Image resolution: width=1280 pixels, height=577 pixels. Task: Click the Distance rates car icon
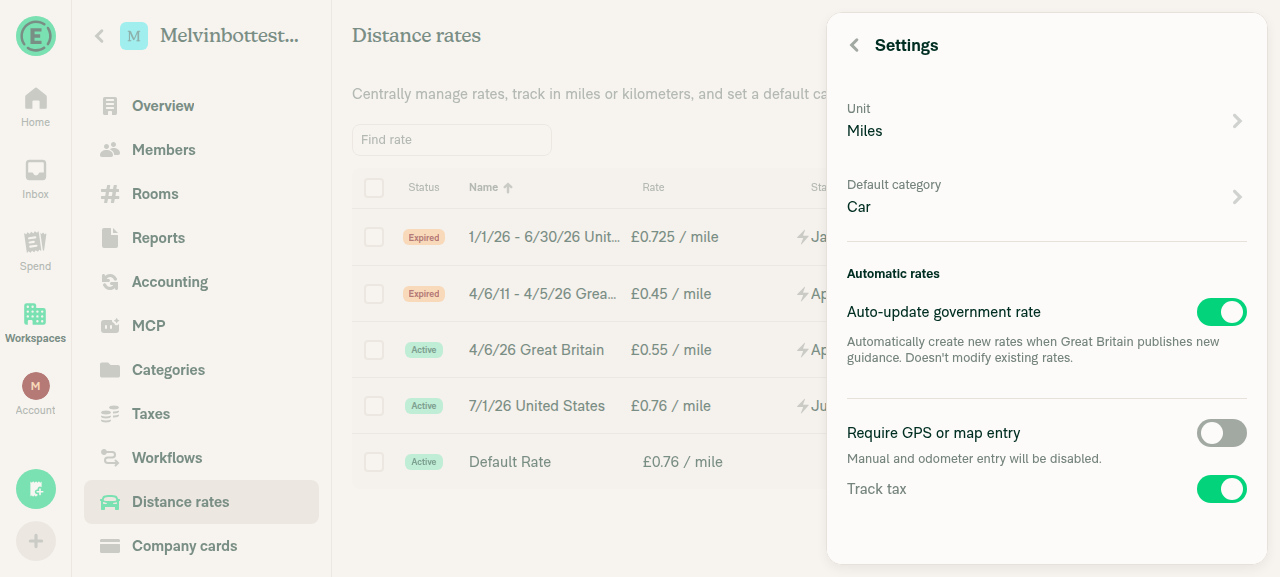(x=110, y=502)
